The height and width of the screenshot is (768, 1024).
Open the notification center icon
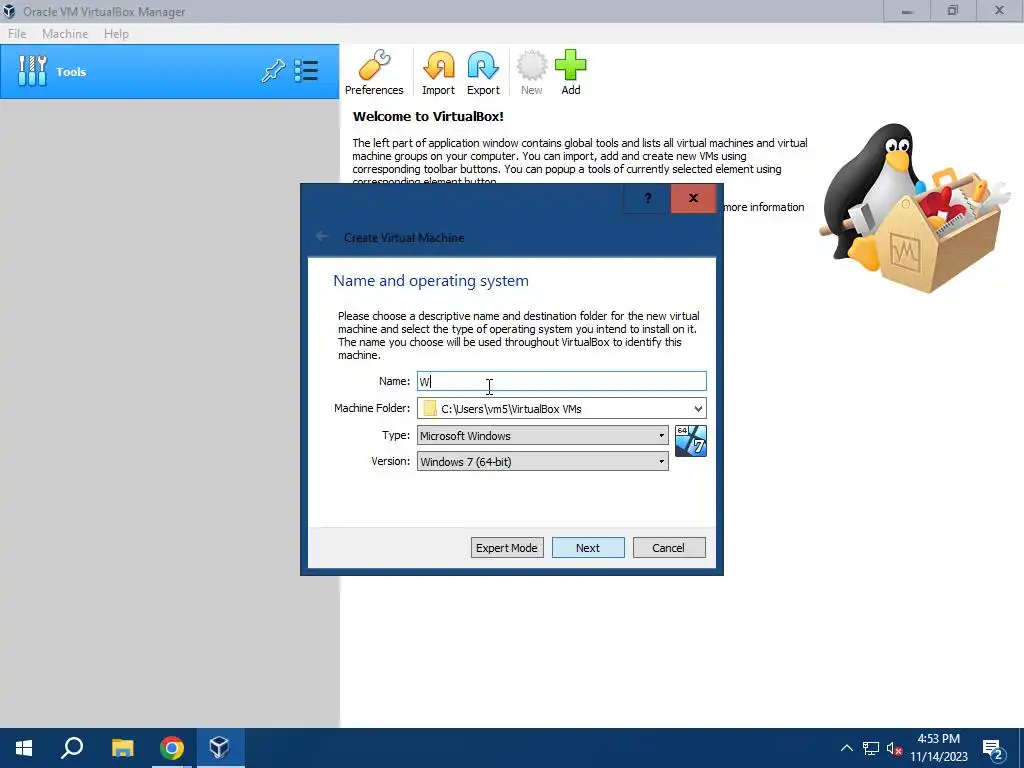[x=993, y=750]
